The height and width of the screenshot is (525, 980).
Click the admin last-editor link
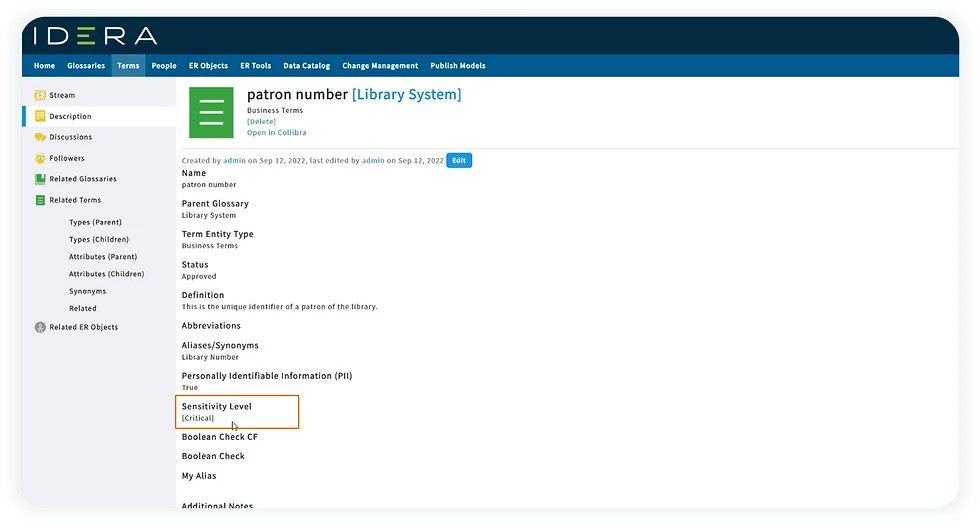[373, 161]
